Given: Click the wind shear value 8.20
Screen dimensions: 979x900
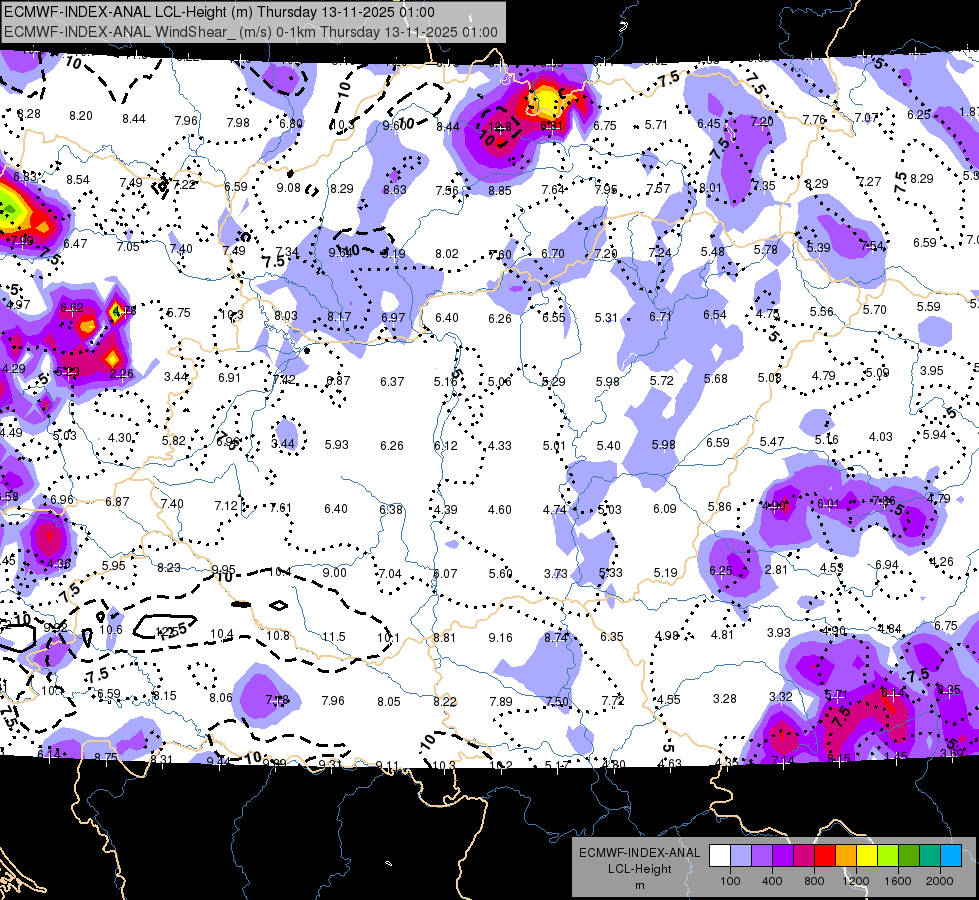Looking at the screenshot, I should coord(81,116).
